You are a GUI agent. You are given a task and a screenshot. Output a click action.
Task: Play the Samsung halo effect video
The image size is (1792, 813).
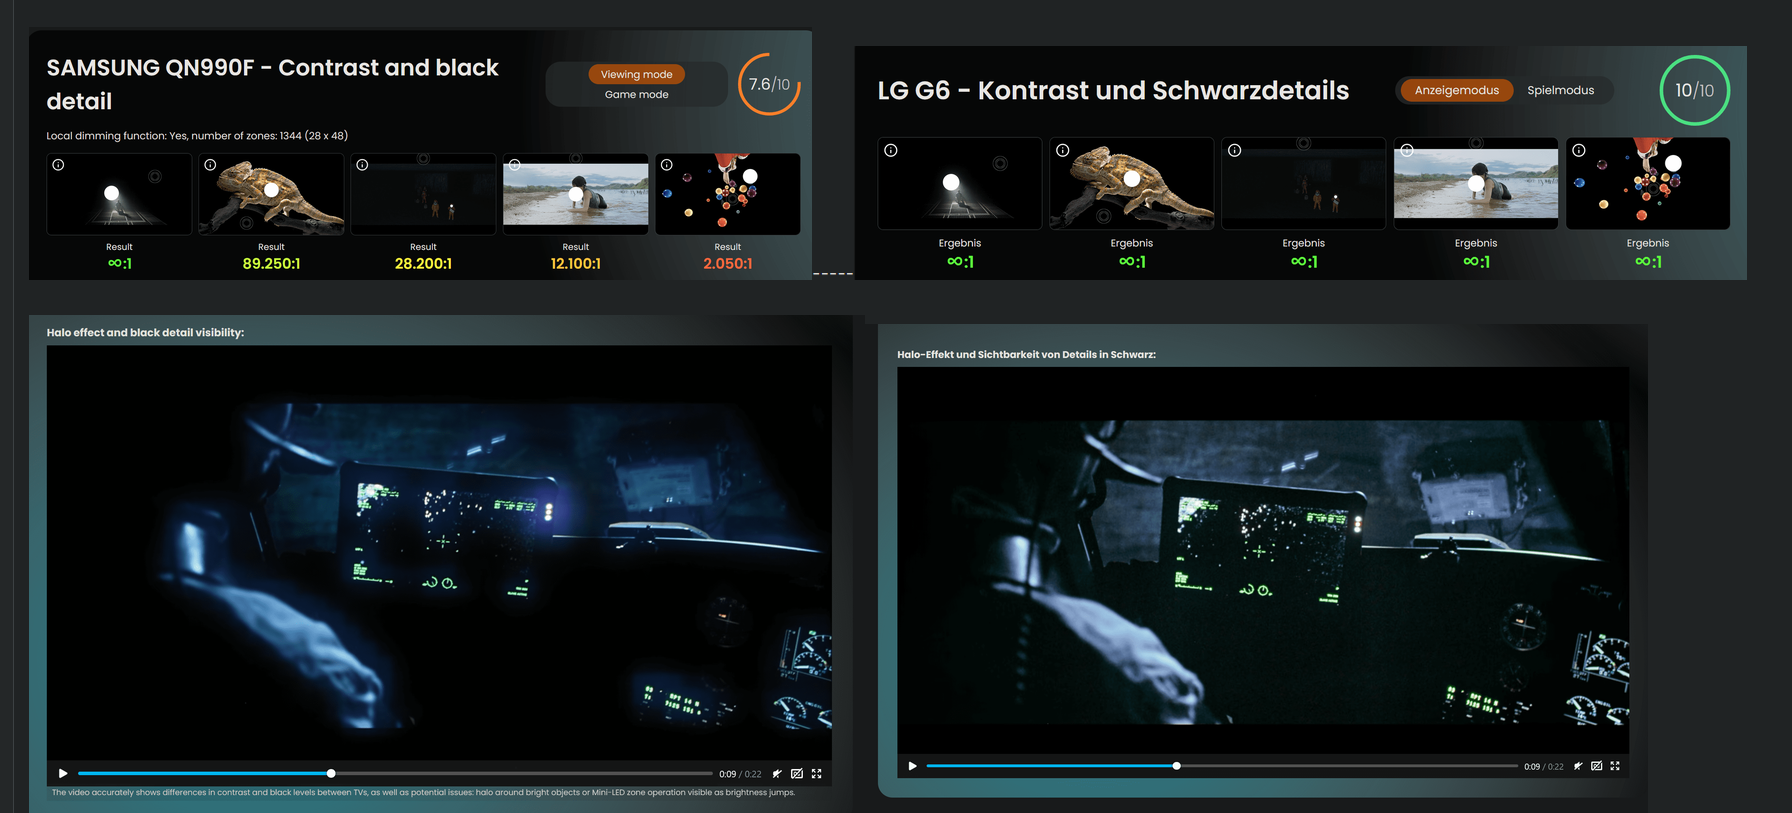[63, 773]
